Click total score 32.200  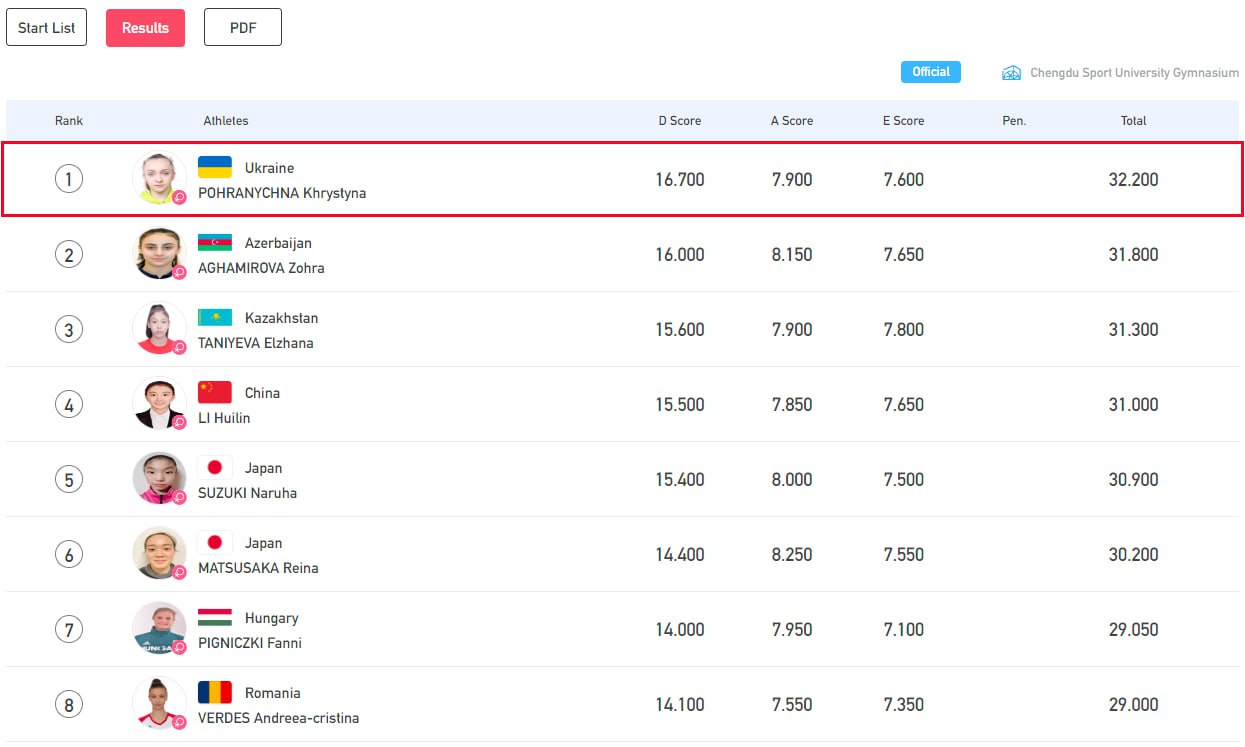pyautogui.click(x=1133, y=180)
